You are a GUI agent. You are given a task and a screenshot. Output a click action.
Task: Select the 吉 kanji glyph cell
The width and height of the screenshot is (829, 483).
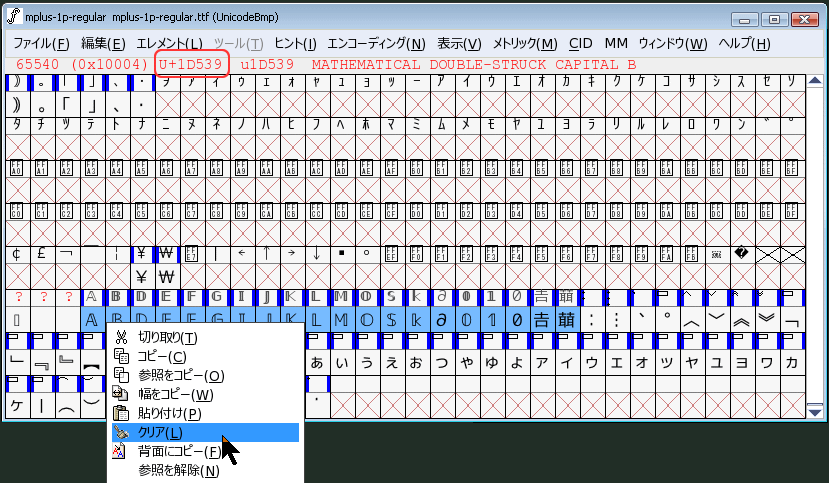point(541,320)
